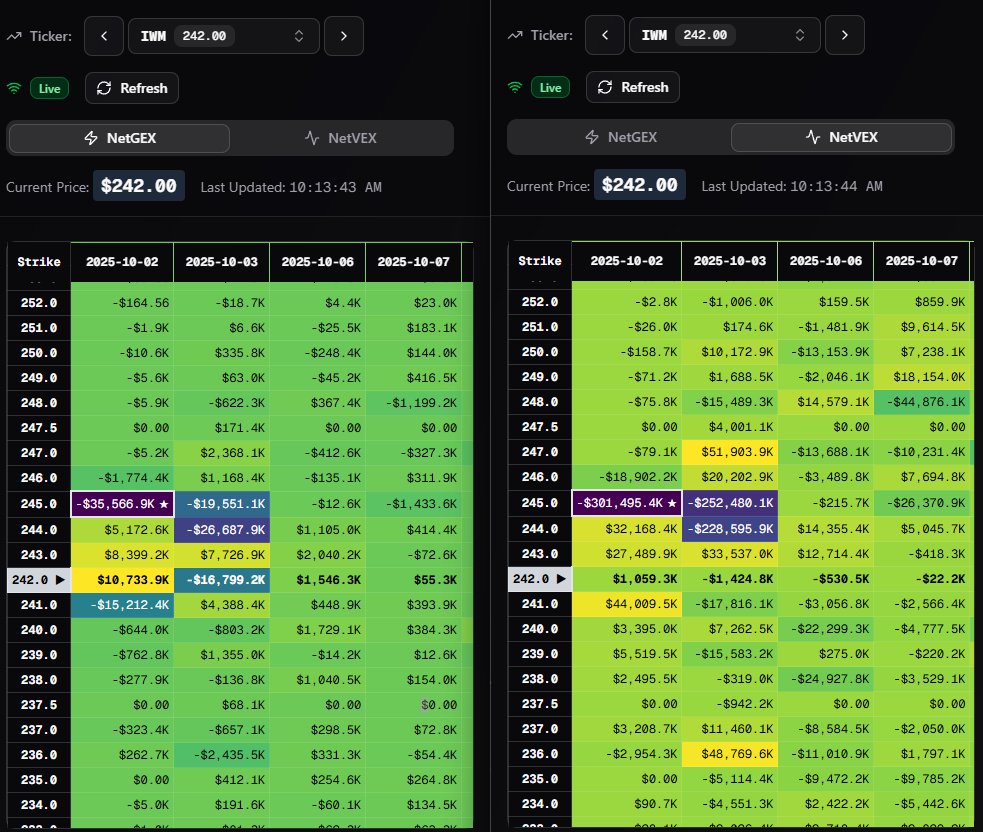Select NetGEX tab in left panel
The image size is (983, 832).
[119, 138]
